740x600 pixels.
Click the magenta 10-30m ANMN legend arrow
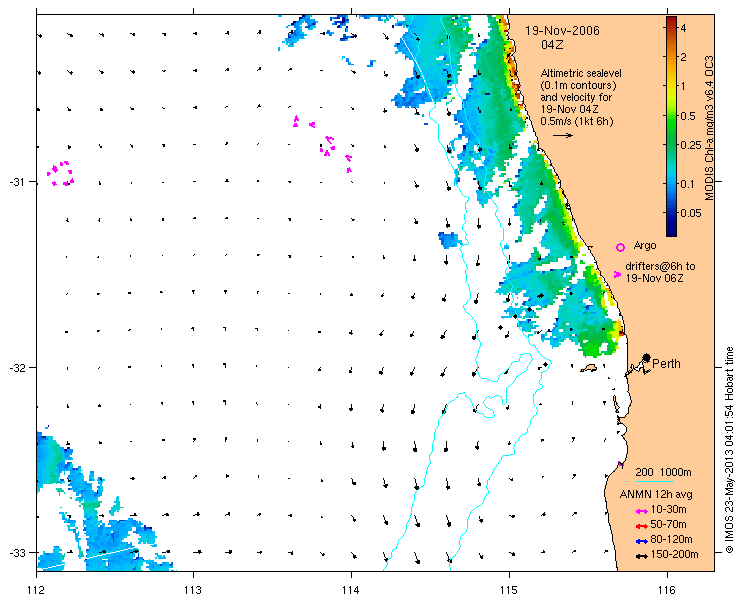click(641, 511)
